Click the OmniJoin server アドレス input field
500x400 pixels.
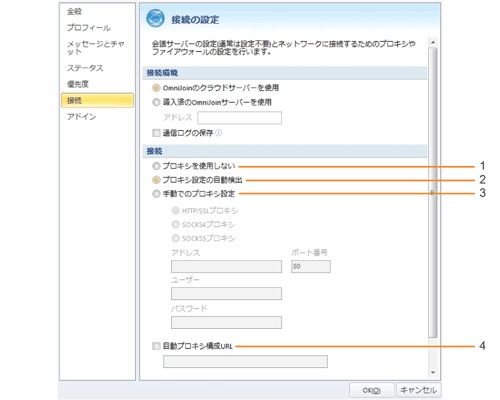(x=239, y=118)
